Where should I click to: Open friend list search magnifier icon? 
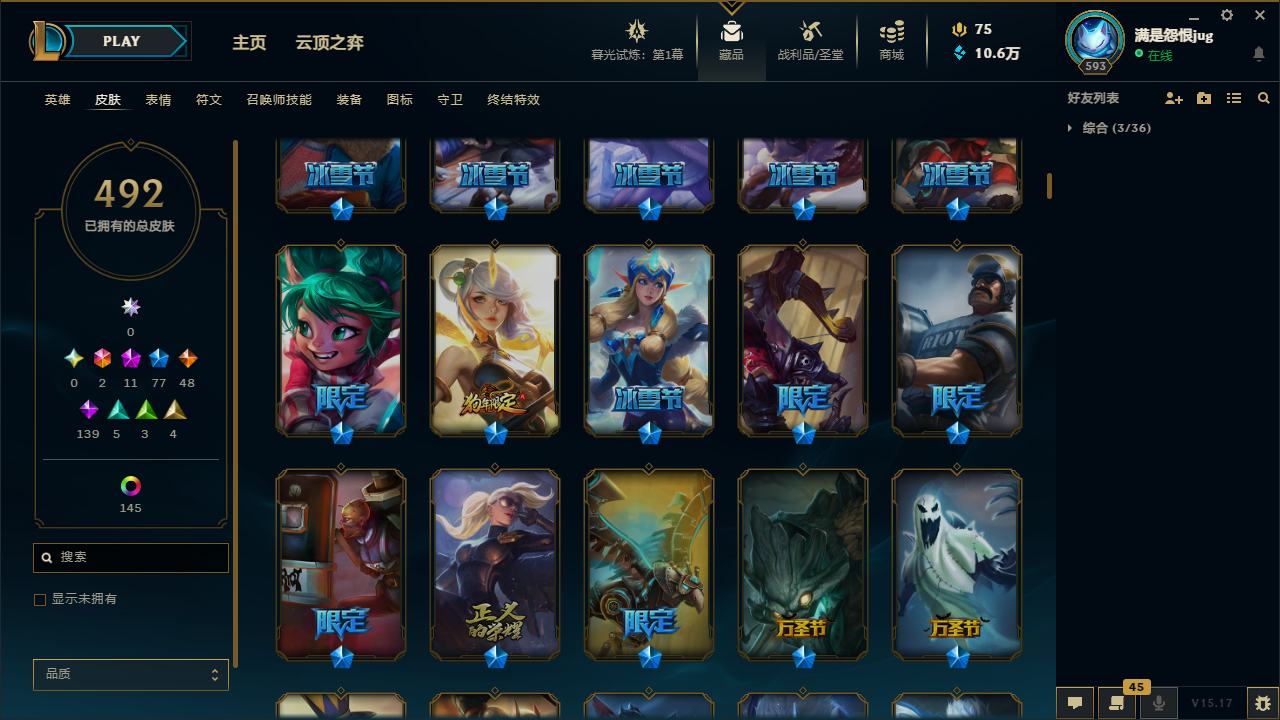click(x=1264, y=98)
